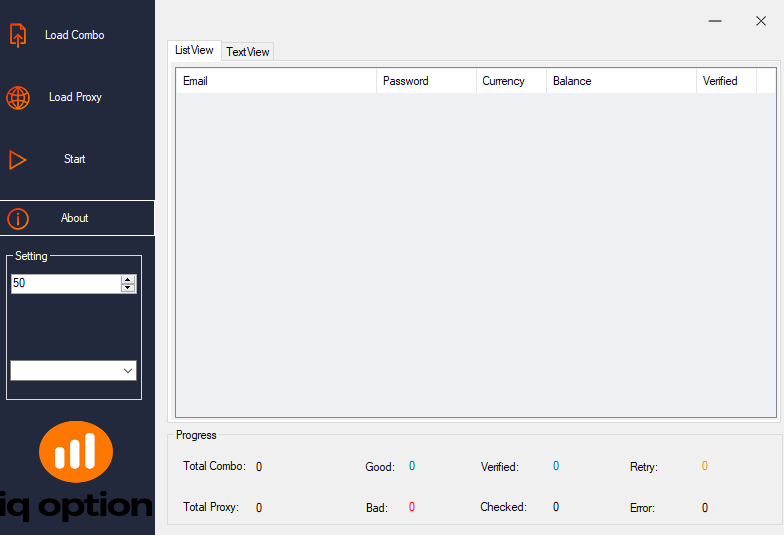Click the red Bad count value
This screenshot has width=784, height=535.
(x=412, y=507)
